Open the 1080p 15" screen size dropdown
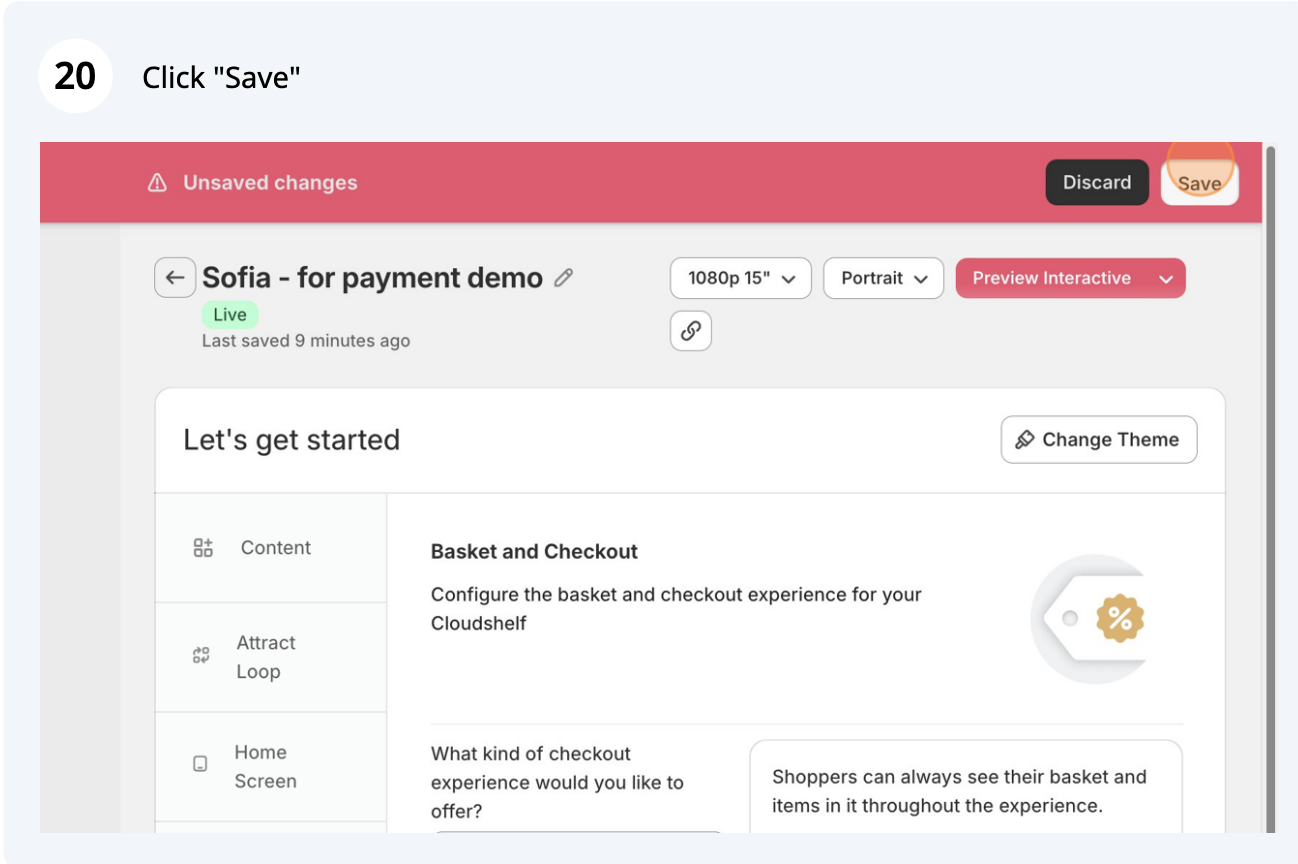Screen dimensions: 1298x864 pyautogui.click(x=741, y=278)
